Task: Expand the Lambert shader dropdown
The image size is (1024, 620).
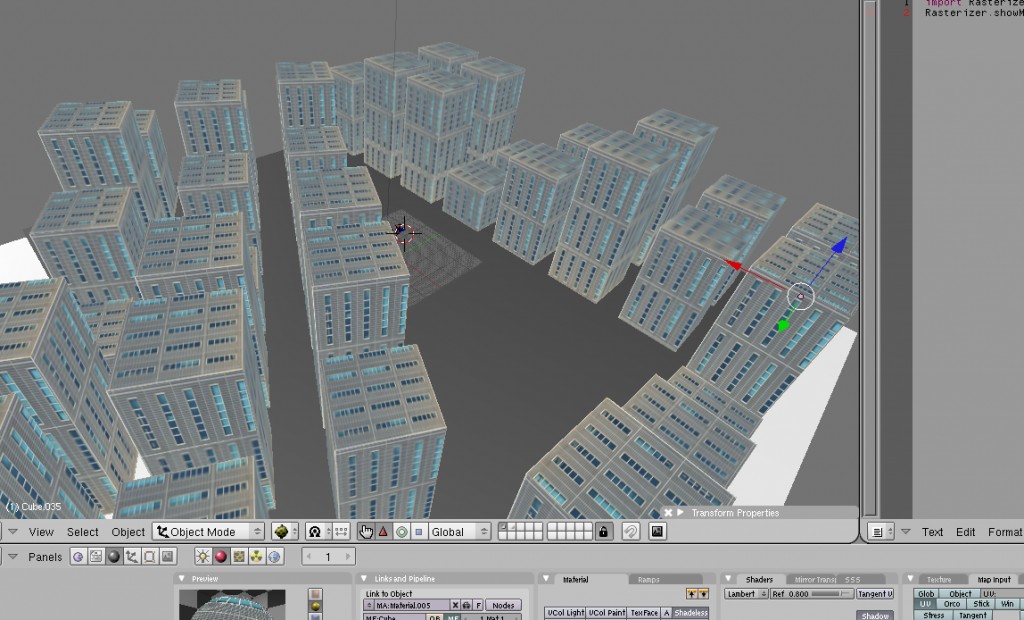Action: point(745,594)
